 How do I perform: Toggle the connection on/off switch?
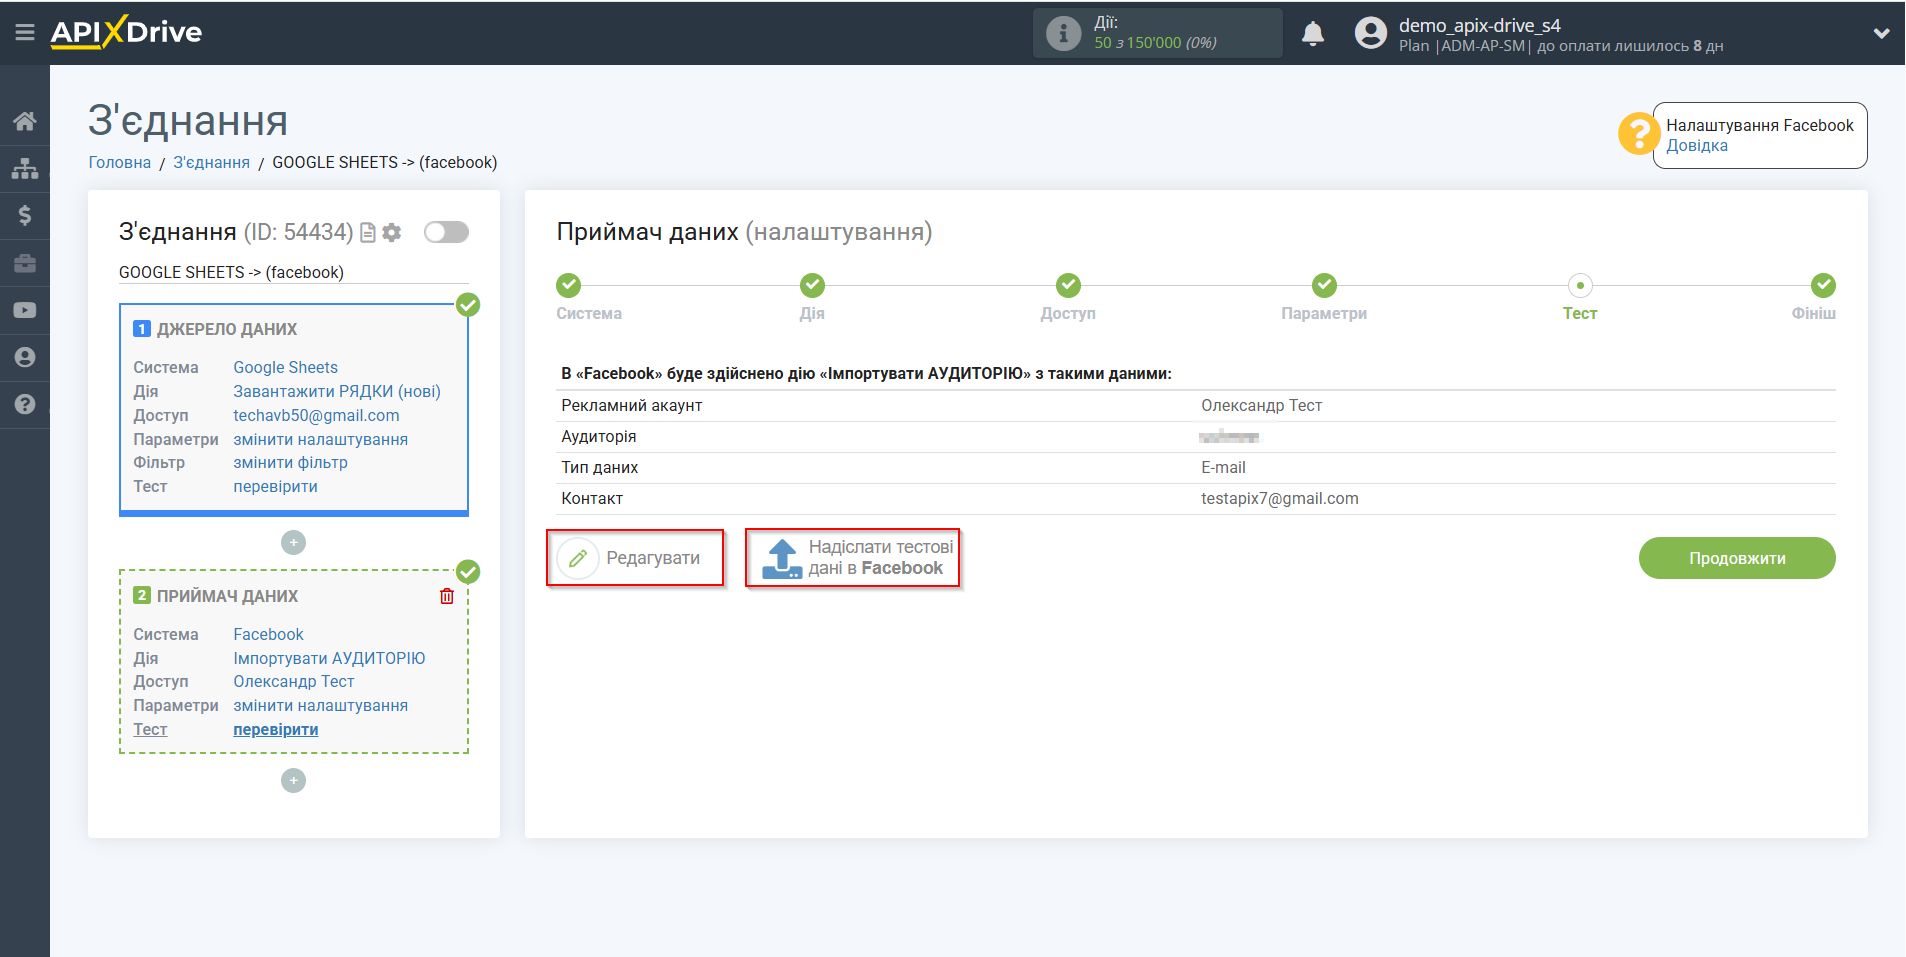point(446,232)
